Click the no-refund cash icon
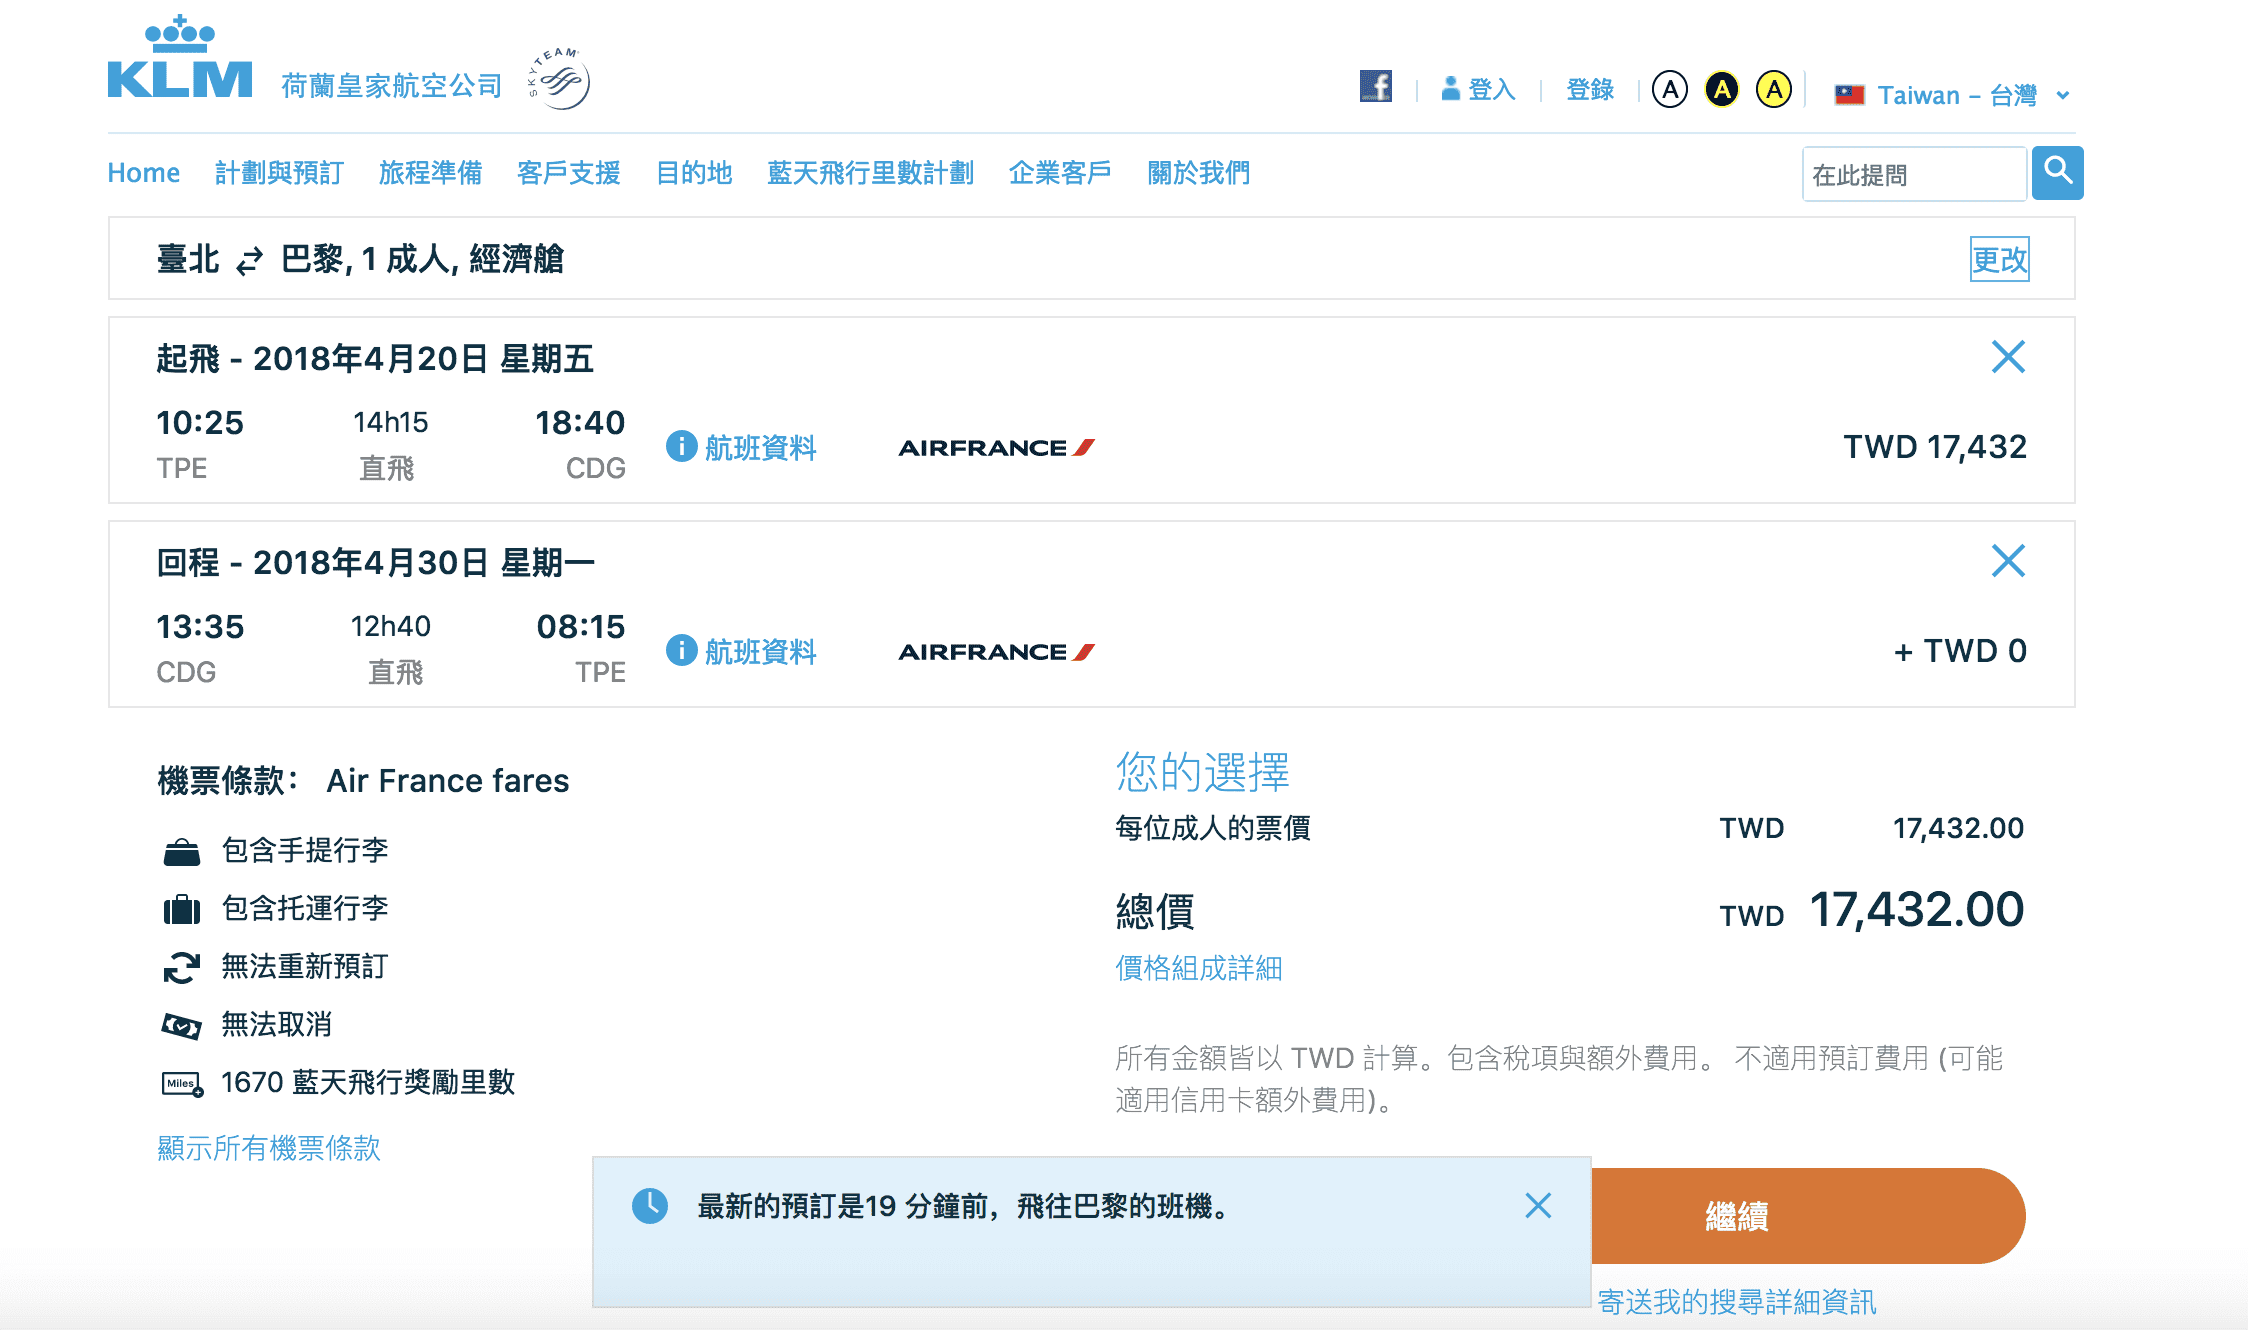 pyautogui.click(x=181, y=1025)
